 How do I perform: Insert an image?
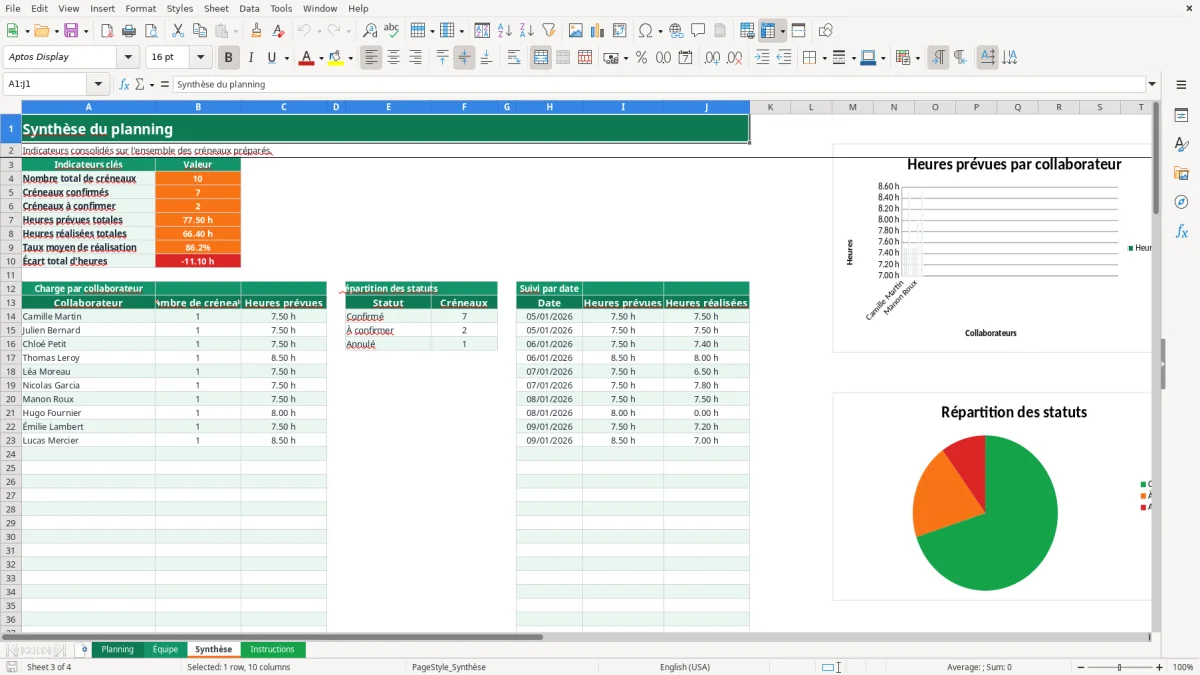576,31
